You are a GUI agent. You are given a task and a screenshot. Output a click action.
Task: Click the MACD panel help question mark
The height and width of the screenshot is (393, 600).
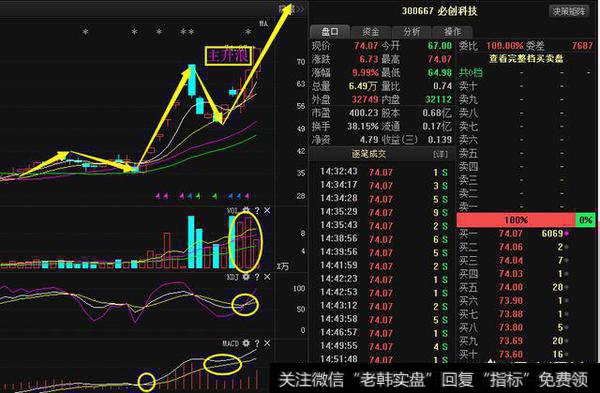click(257, 343)
